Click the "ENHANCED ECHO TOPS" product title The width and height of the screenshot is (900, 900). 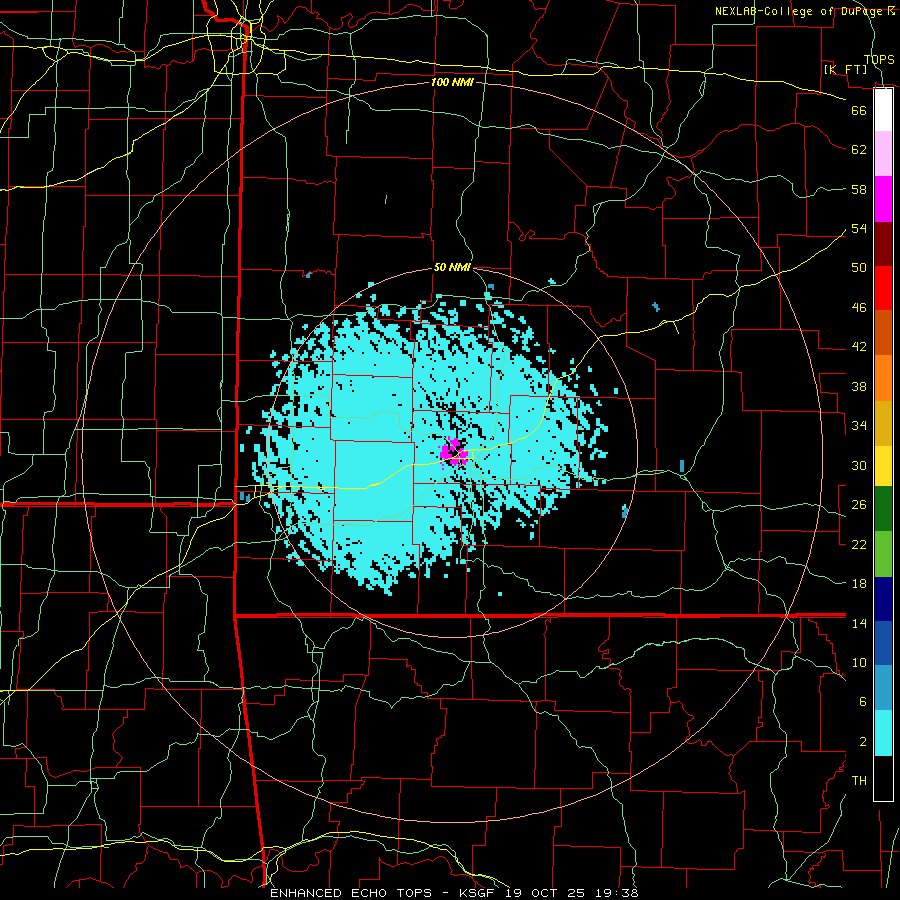coord(351,893)
